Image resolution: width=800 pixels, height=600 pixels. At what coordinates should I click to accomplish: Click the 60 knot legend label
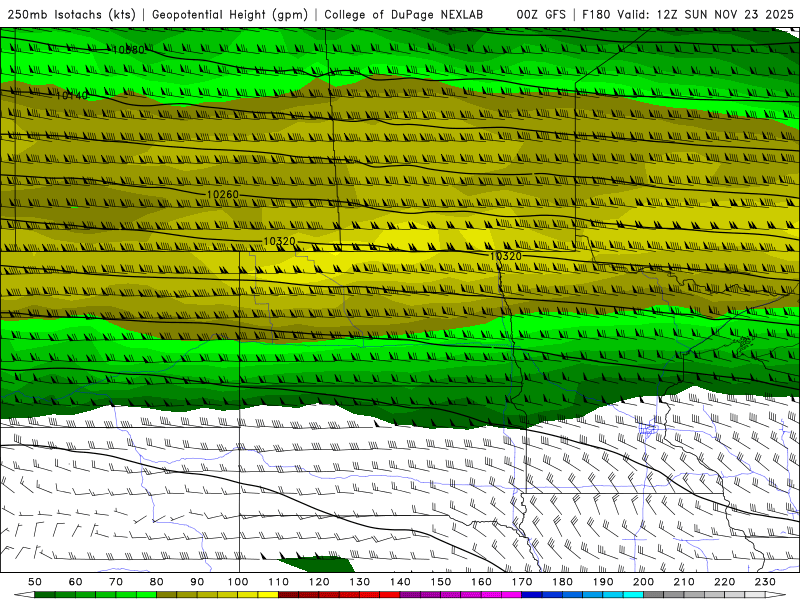76,582
